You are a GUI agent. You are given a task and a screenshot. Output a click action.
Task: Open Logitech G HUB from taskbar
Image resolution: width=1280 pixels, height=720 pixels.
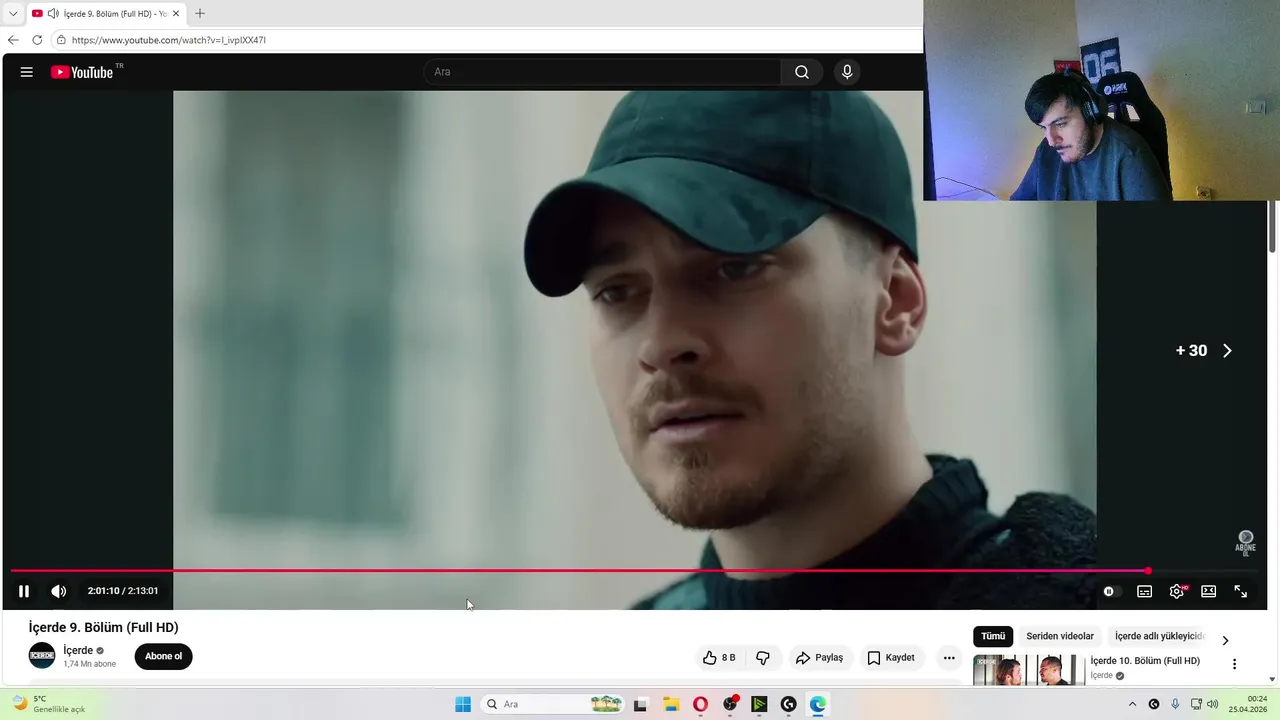[x=788, y=704]
